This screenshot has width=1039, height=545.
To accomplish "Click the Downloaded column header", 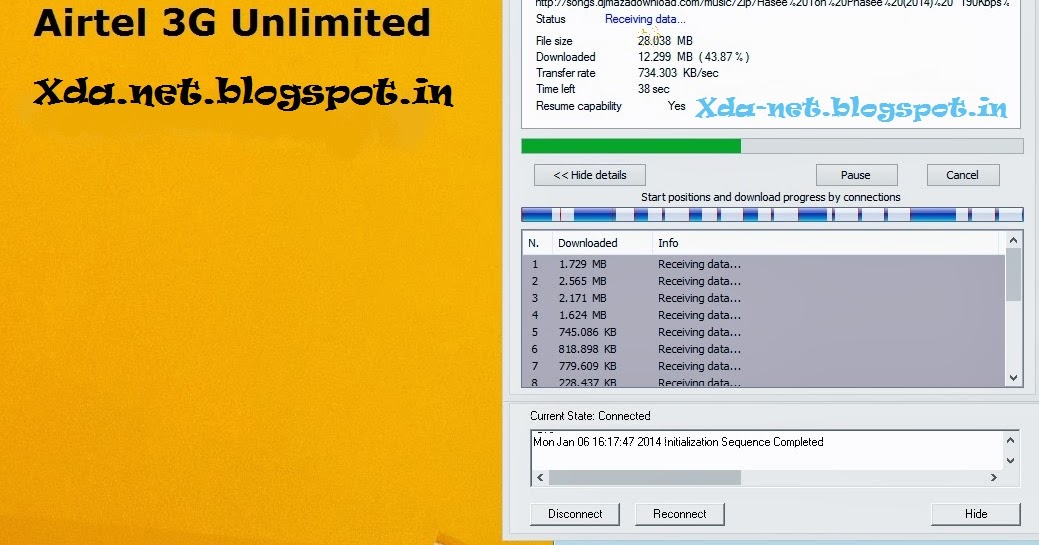I will click(x=602, y=243).
